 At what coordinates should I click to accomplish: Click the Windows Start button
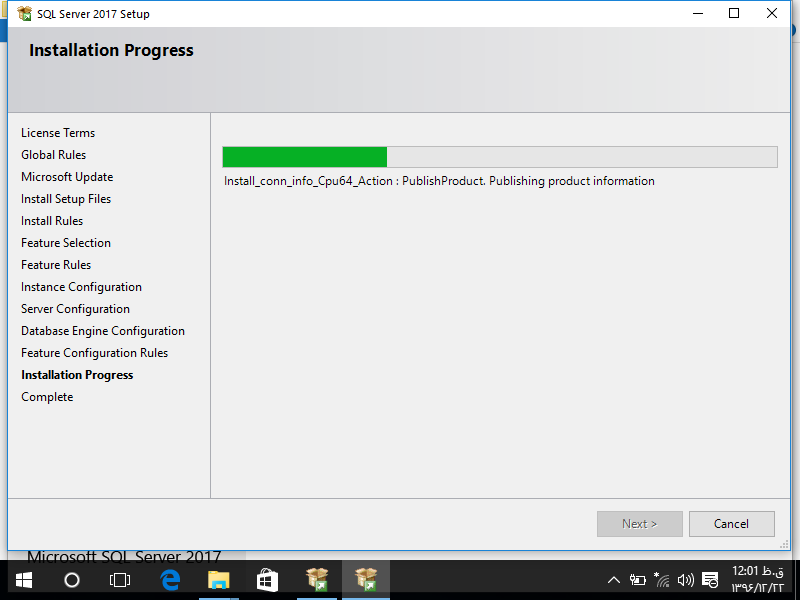pos(23,580)
